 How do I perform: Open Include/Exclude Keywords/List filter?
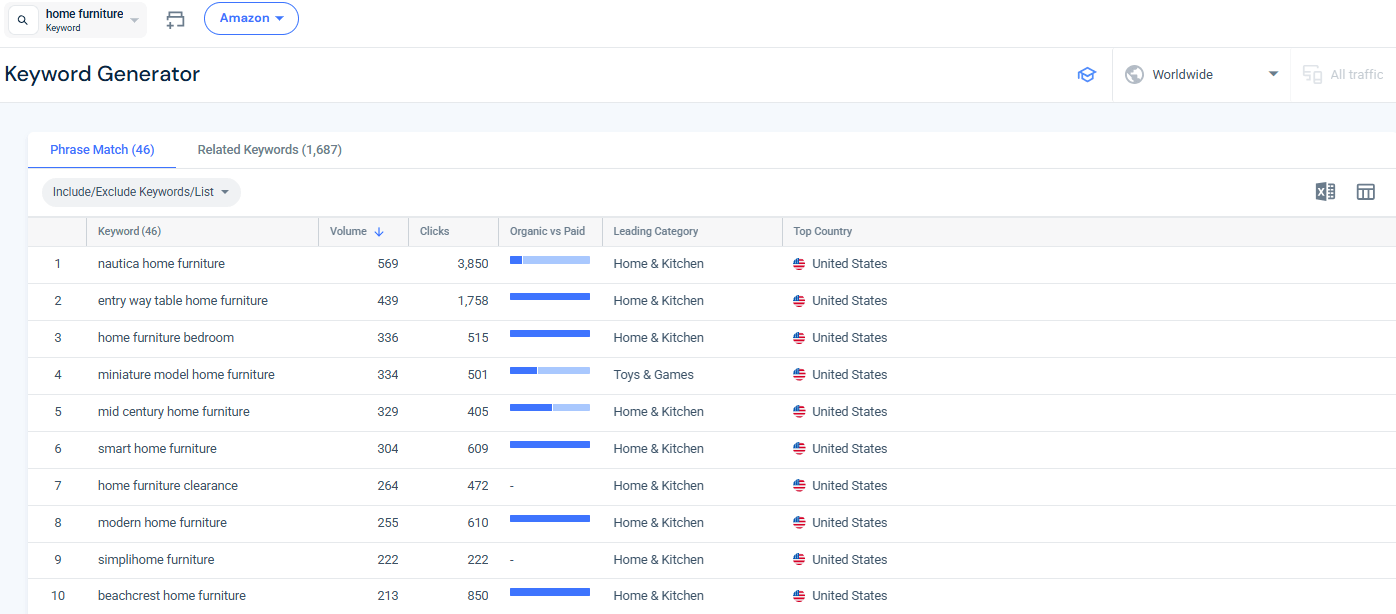click(141, 192)
